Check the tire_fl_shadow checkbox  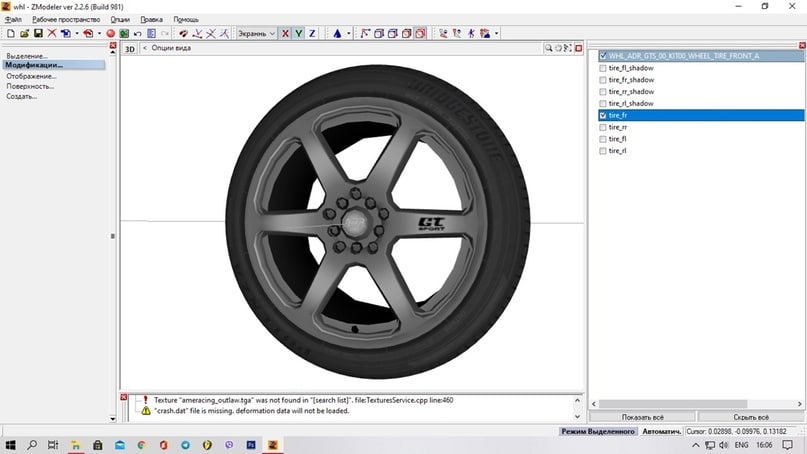tap(603, 68)
